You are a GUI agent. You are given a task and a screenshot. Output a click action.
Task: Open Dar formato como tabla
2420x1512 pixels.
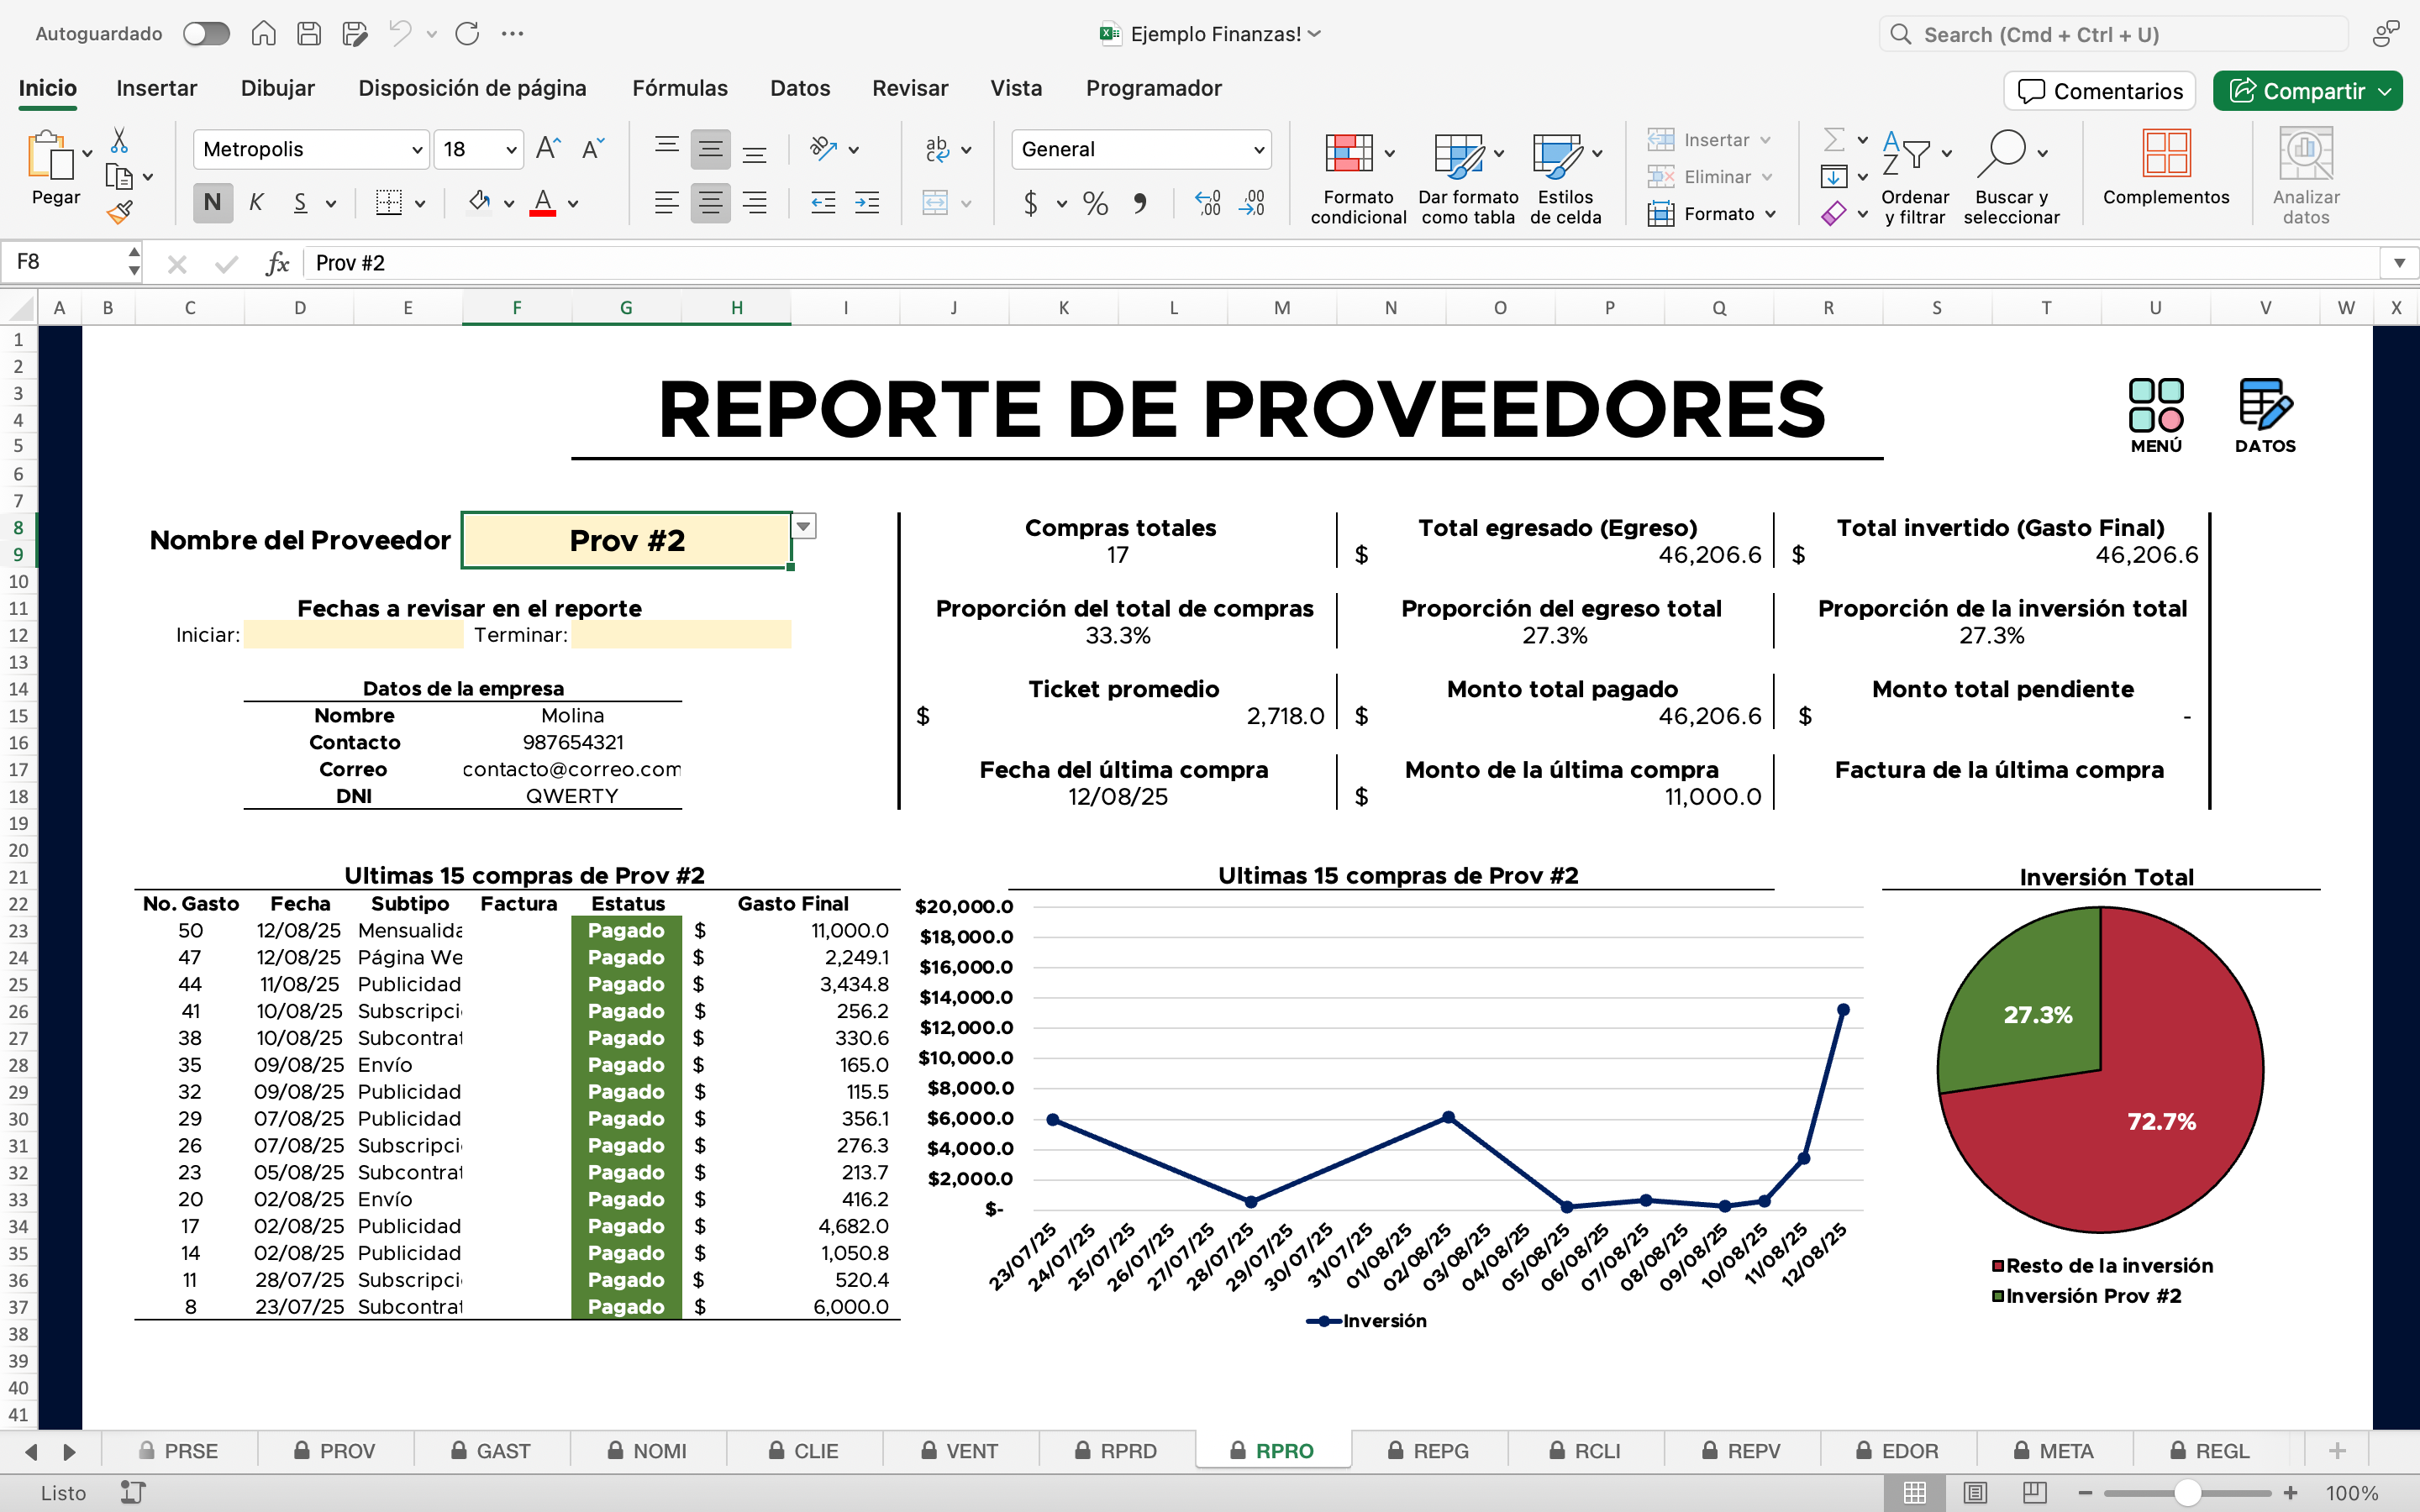pyautogui.click(x=1468, y=178)
